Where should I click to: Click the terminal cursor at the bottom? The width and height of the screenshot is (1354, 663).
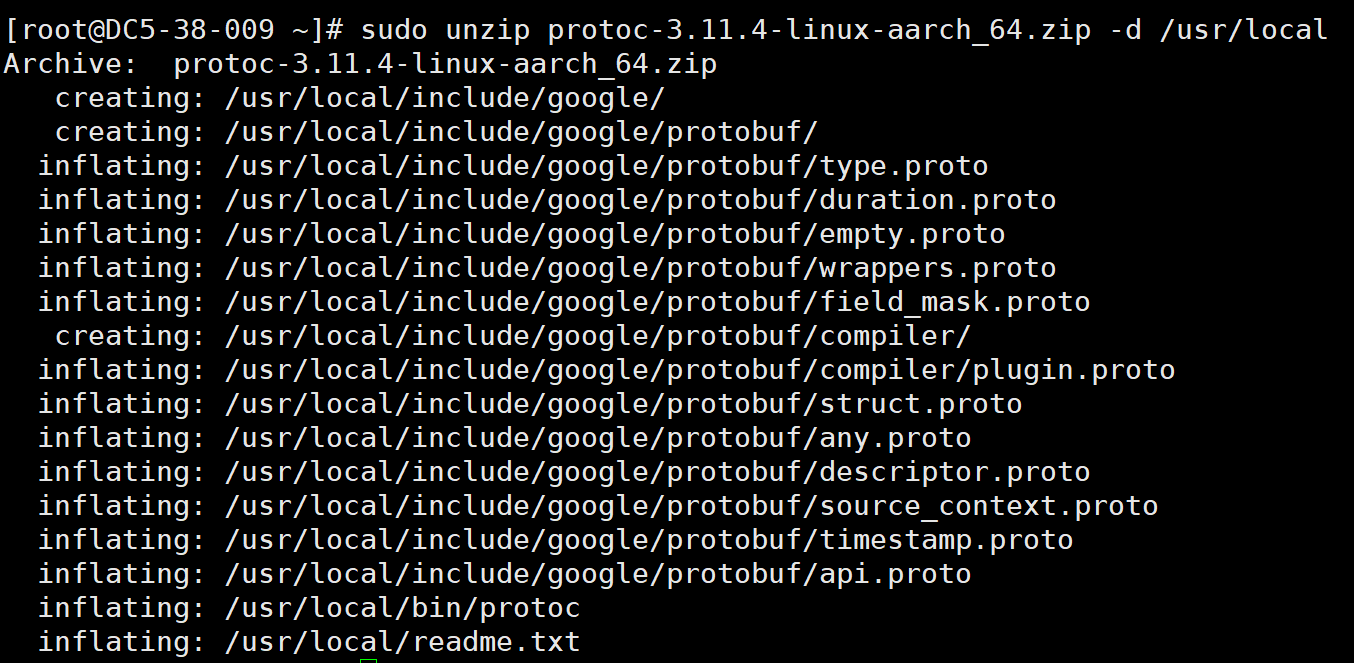[x=369, y=660]
